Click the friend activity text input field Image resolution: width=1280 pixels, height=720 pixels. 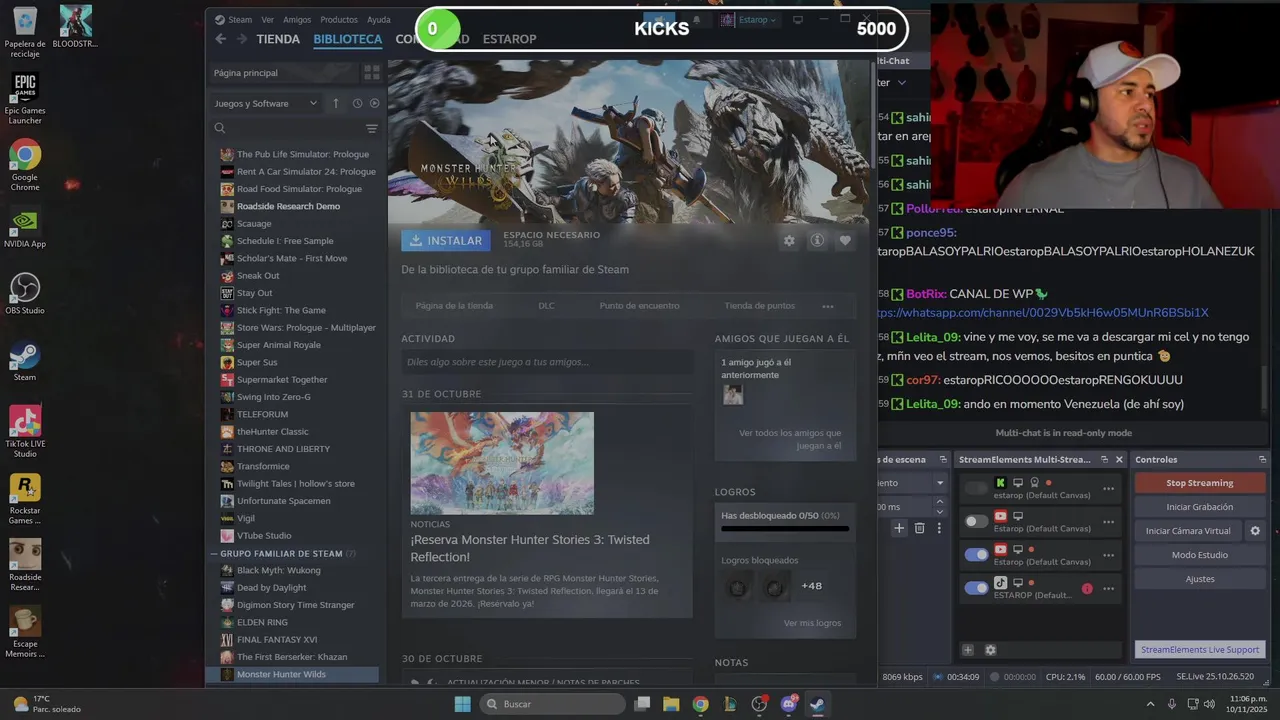click(547, 362)
